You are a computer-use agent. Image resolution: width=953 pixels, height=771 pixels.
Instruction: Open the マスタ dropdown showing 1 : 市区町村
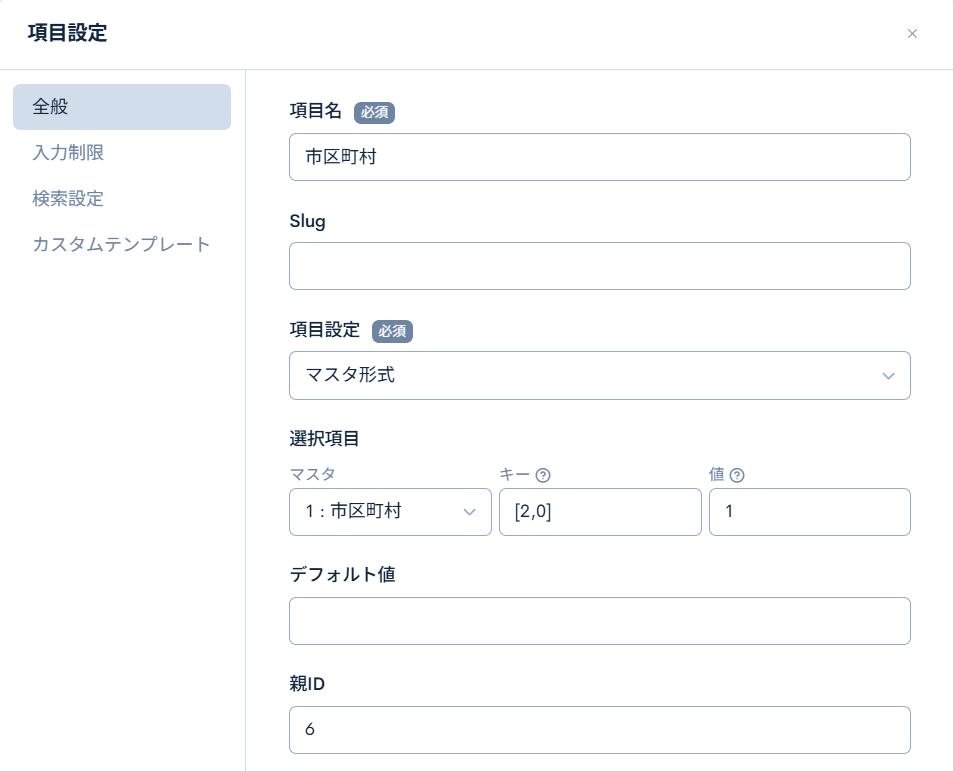pyautogui.click(x=390, y=511)
